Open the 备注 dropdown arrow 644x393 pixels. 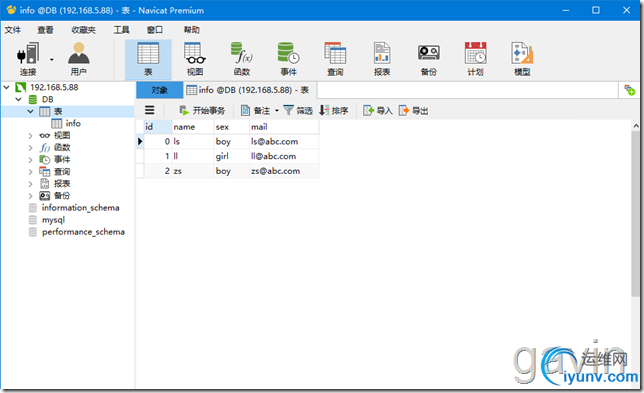click(277, 110)
